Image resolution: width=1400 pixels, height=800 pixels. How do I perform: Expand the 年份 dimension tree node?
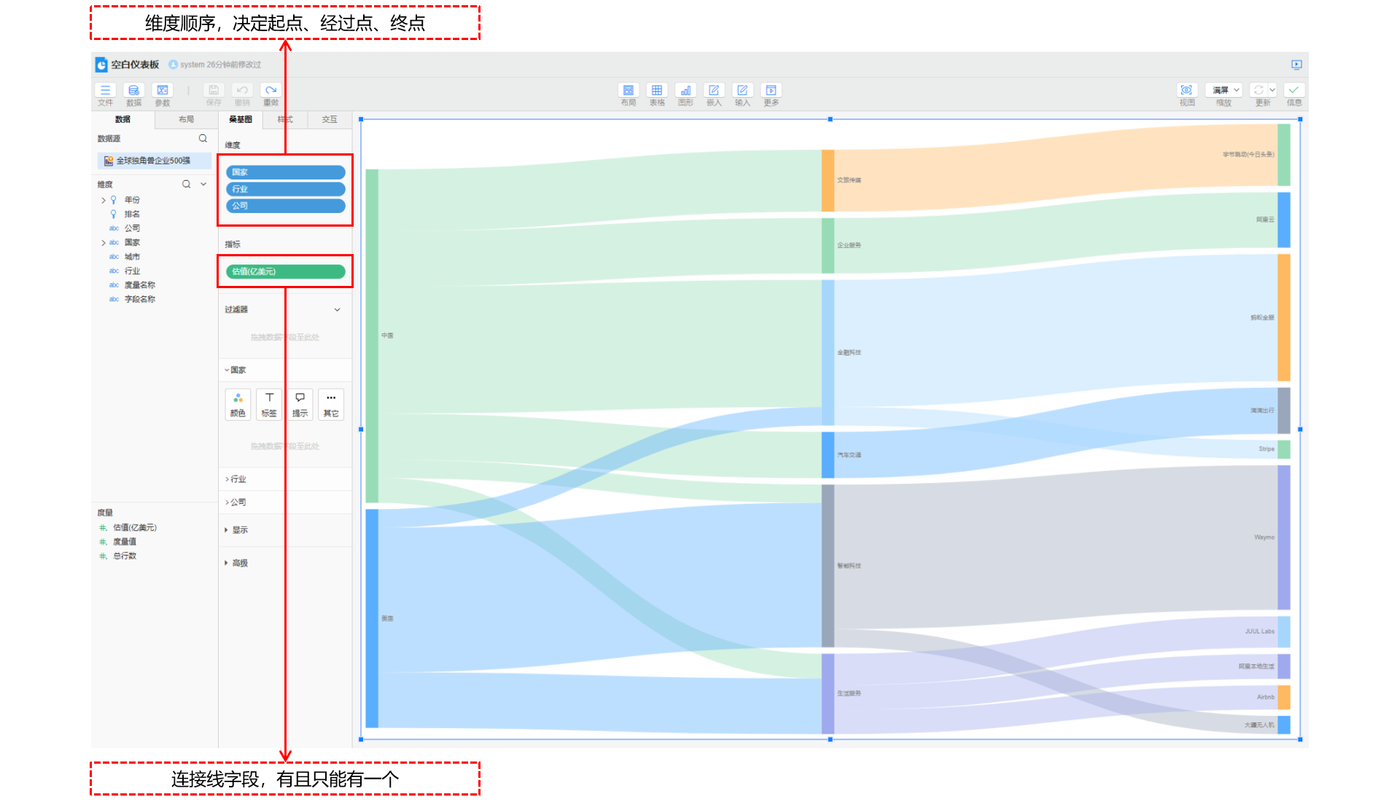click(x=103, y=200)
